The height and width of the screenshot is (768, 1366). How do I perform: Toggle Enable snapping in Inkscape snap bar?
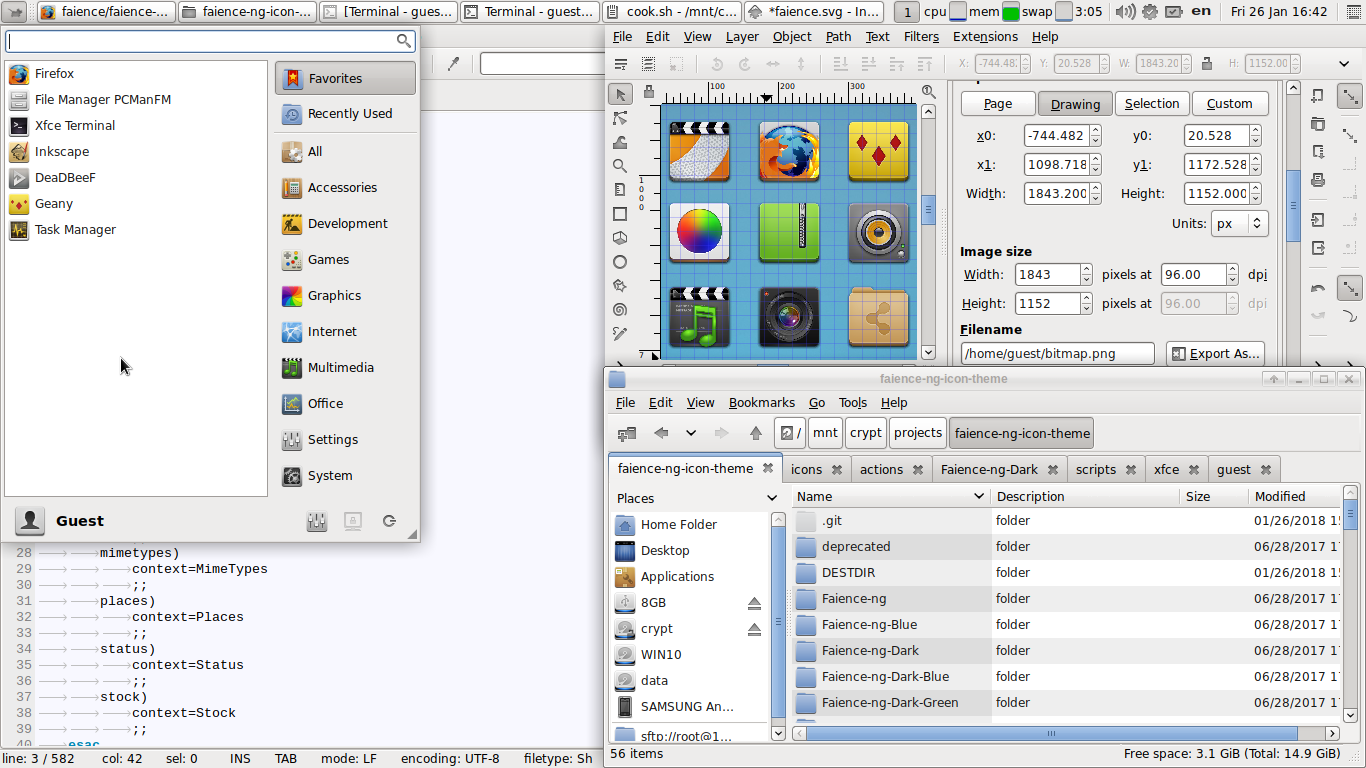tap(1350, 96)
